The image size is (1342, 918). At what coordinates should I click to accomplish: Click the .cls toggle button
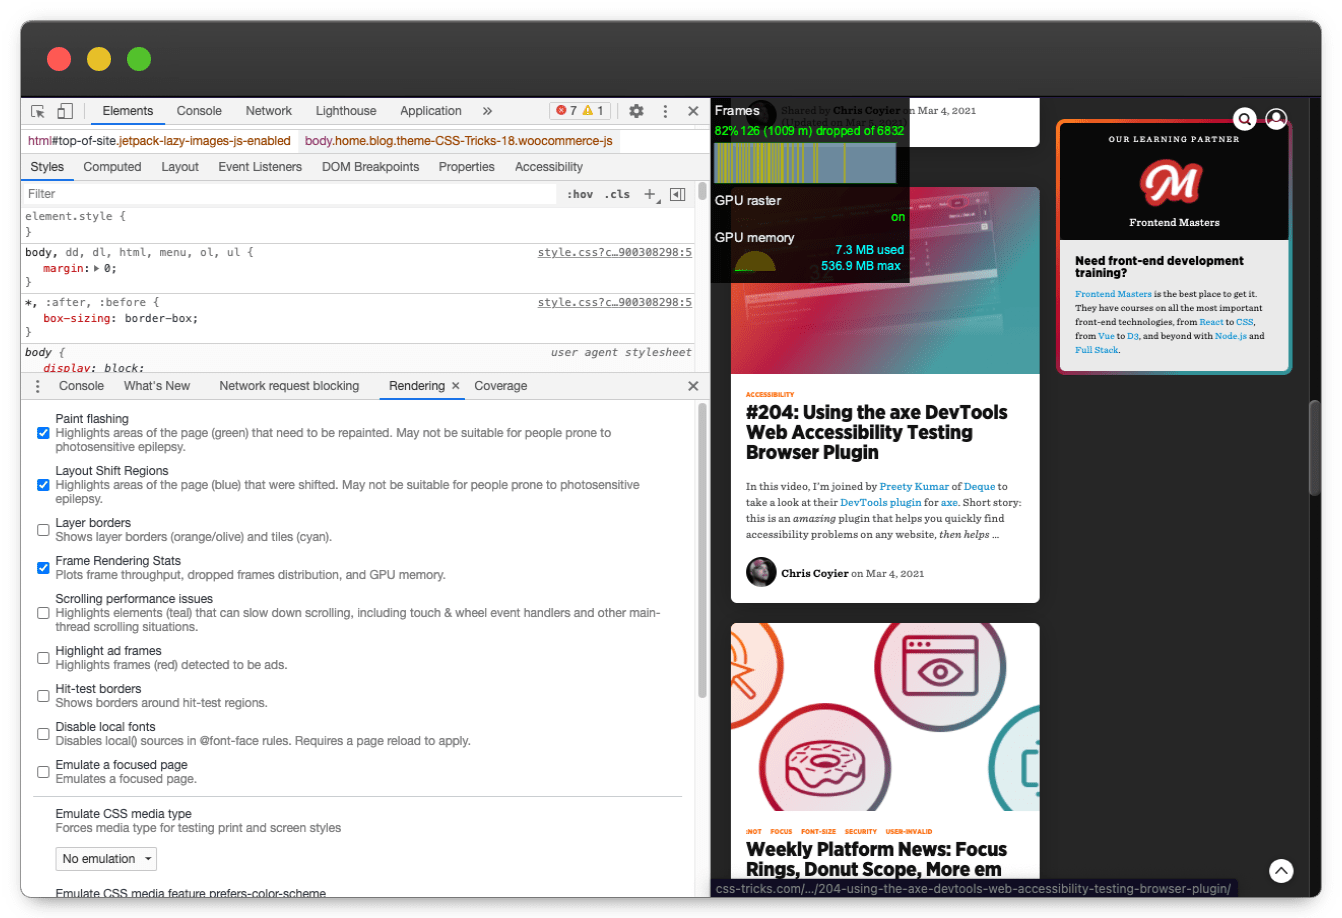click(x=618, y=194)
